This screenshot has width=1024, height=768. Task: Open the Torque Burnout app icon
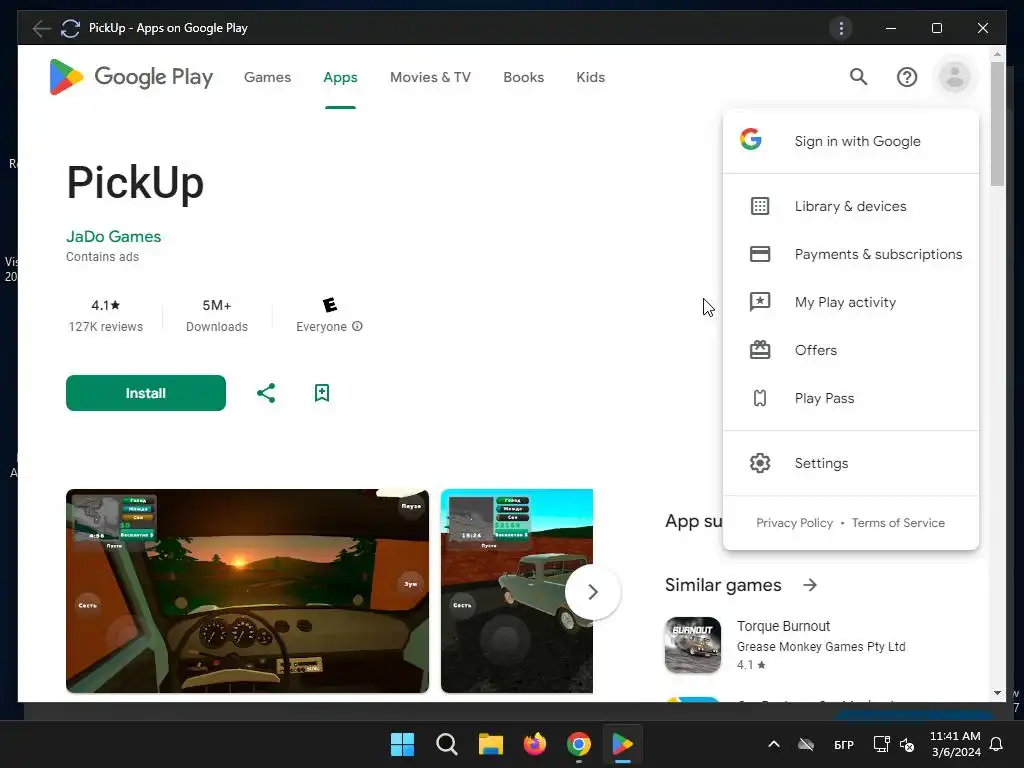point(693,645)
